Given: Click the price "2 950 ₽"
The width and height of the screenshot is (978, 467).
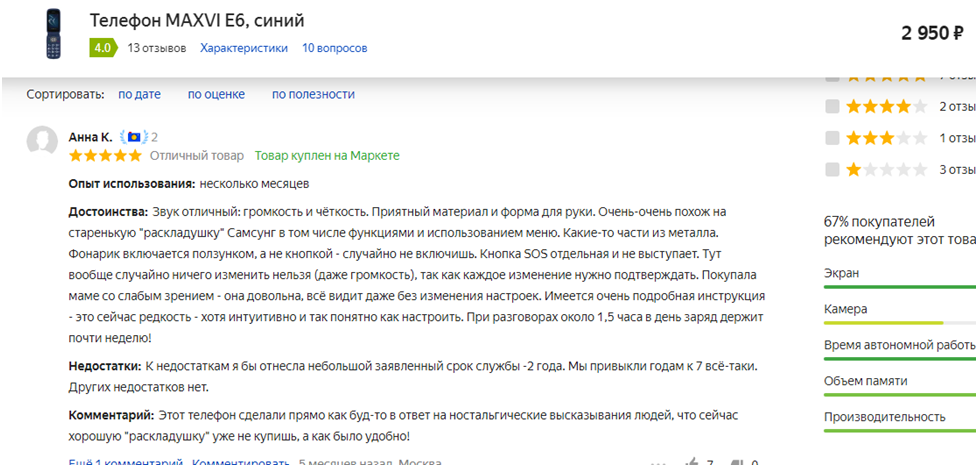Looking at the screenshot, I should pos(932,34).
